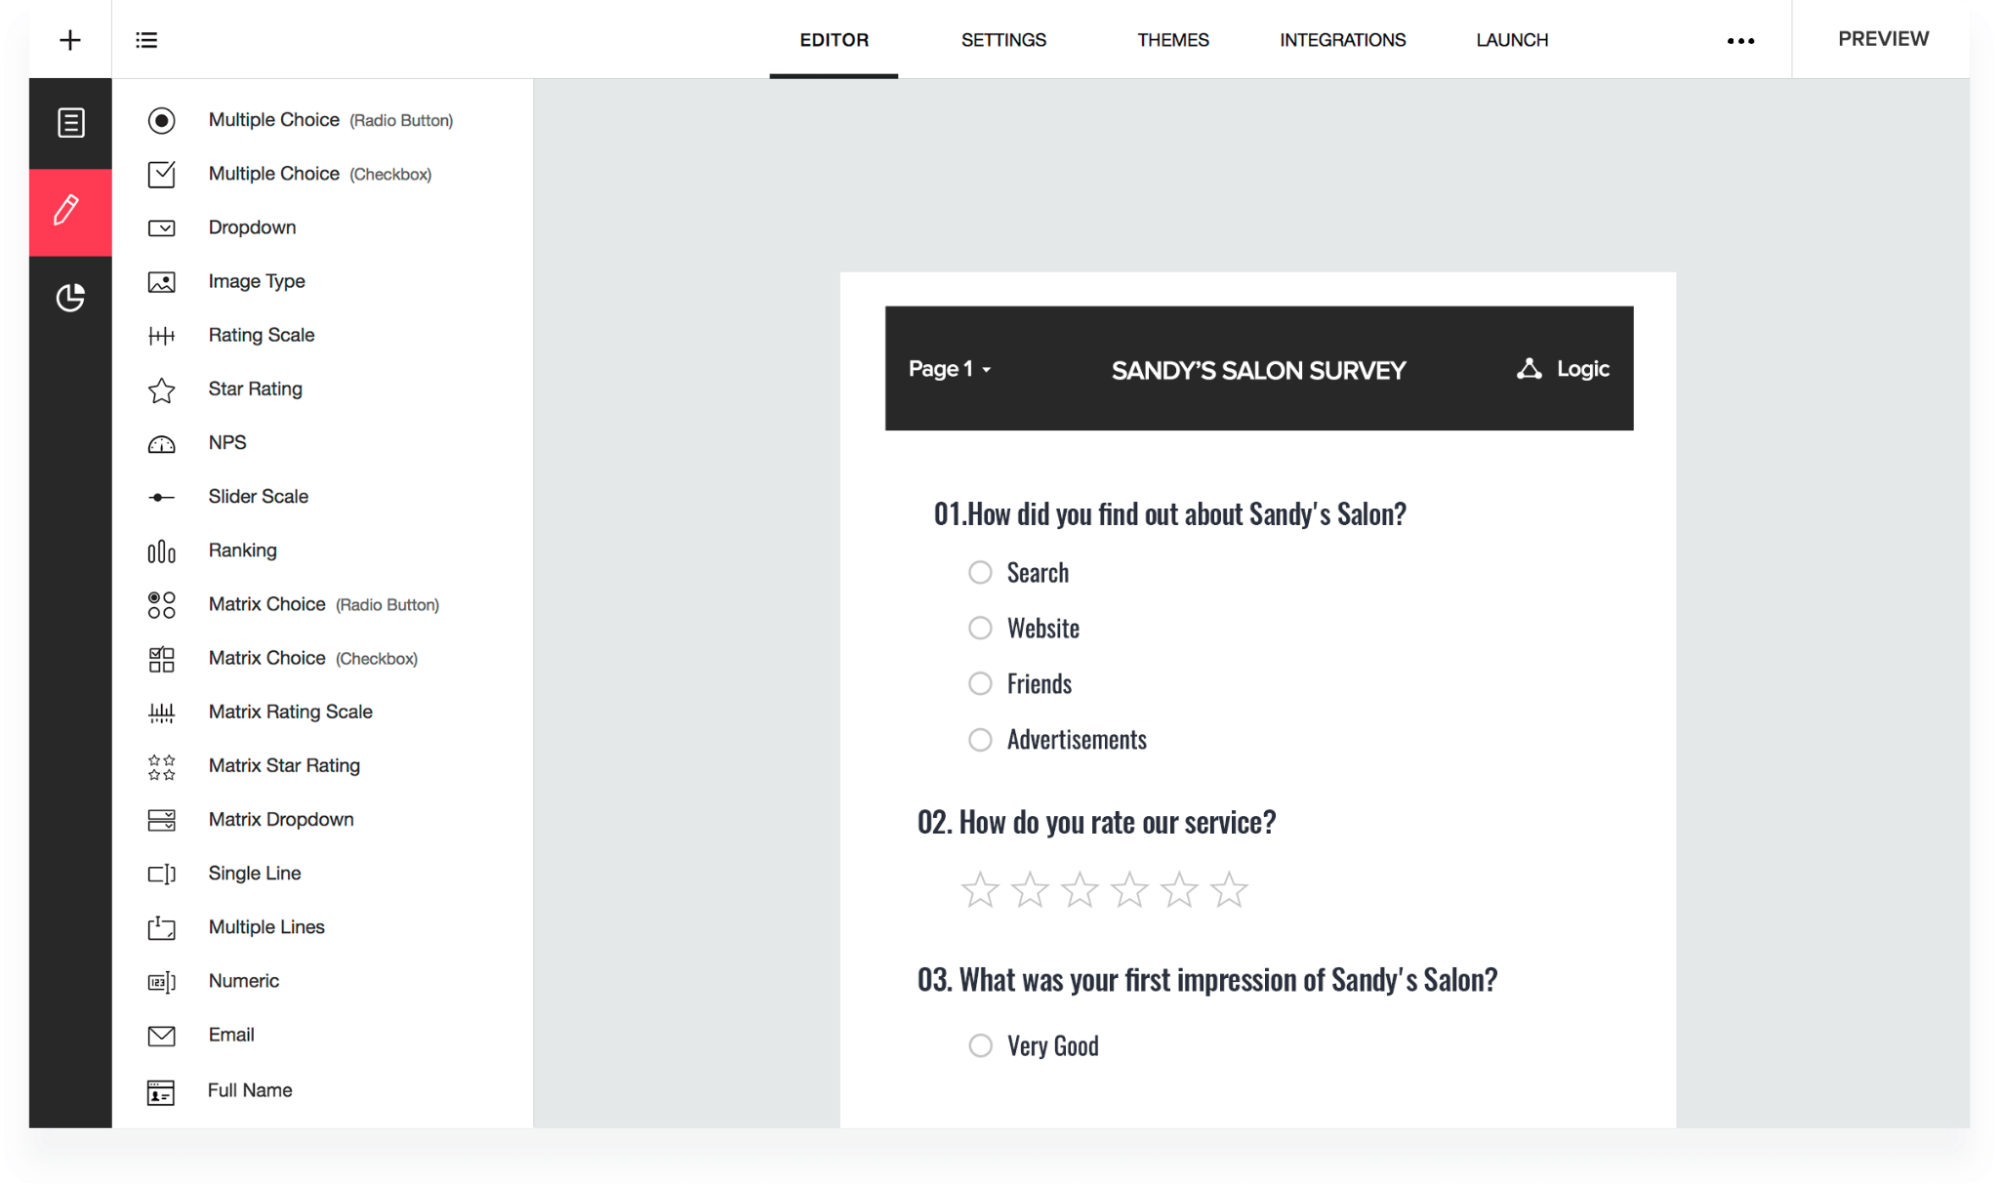Screen dimensions: 1999x1190
Task: Click the LAUNCH tab
Action: 1512,38
